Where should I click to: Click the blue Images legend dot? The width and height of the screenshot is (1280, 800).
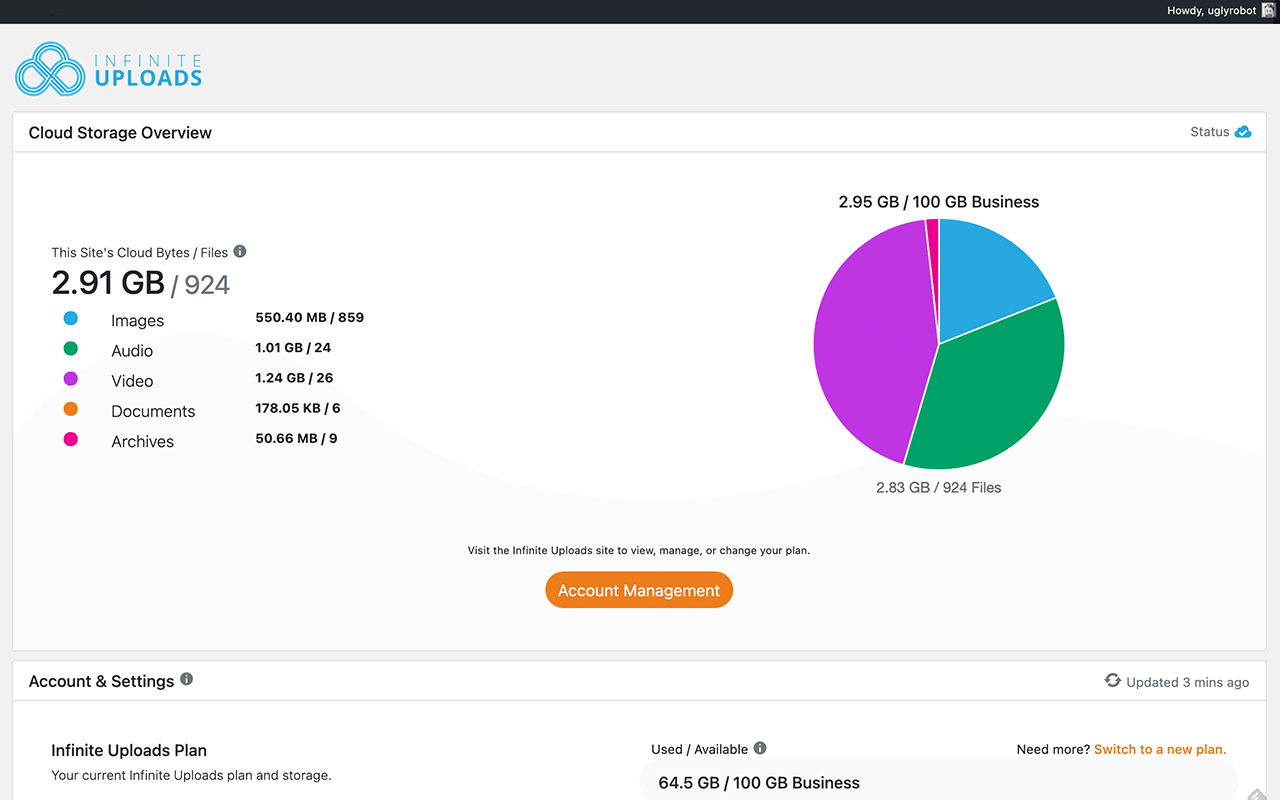pos(71,319)
